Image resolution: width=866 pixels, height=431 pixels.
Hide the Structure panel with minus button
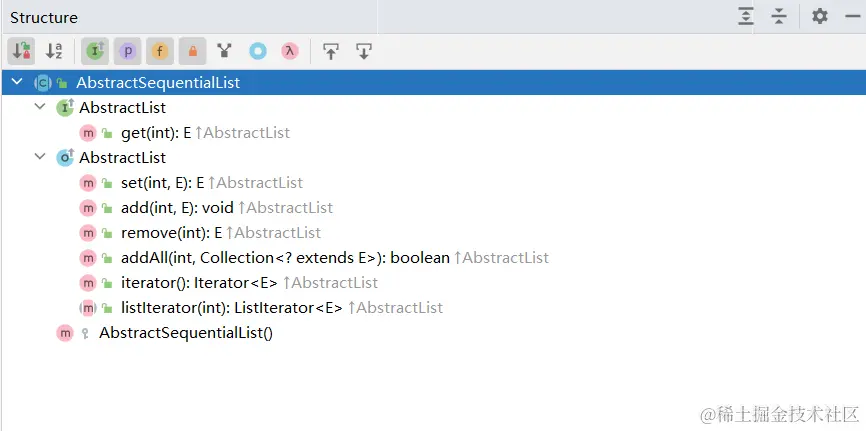point(853,16)
